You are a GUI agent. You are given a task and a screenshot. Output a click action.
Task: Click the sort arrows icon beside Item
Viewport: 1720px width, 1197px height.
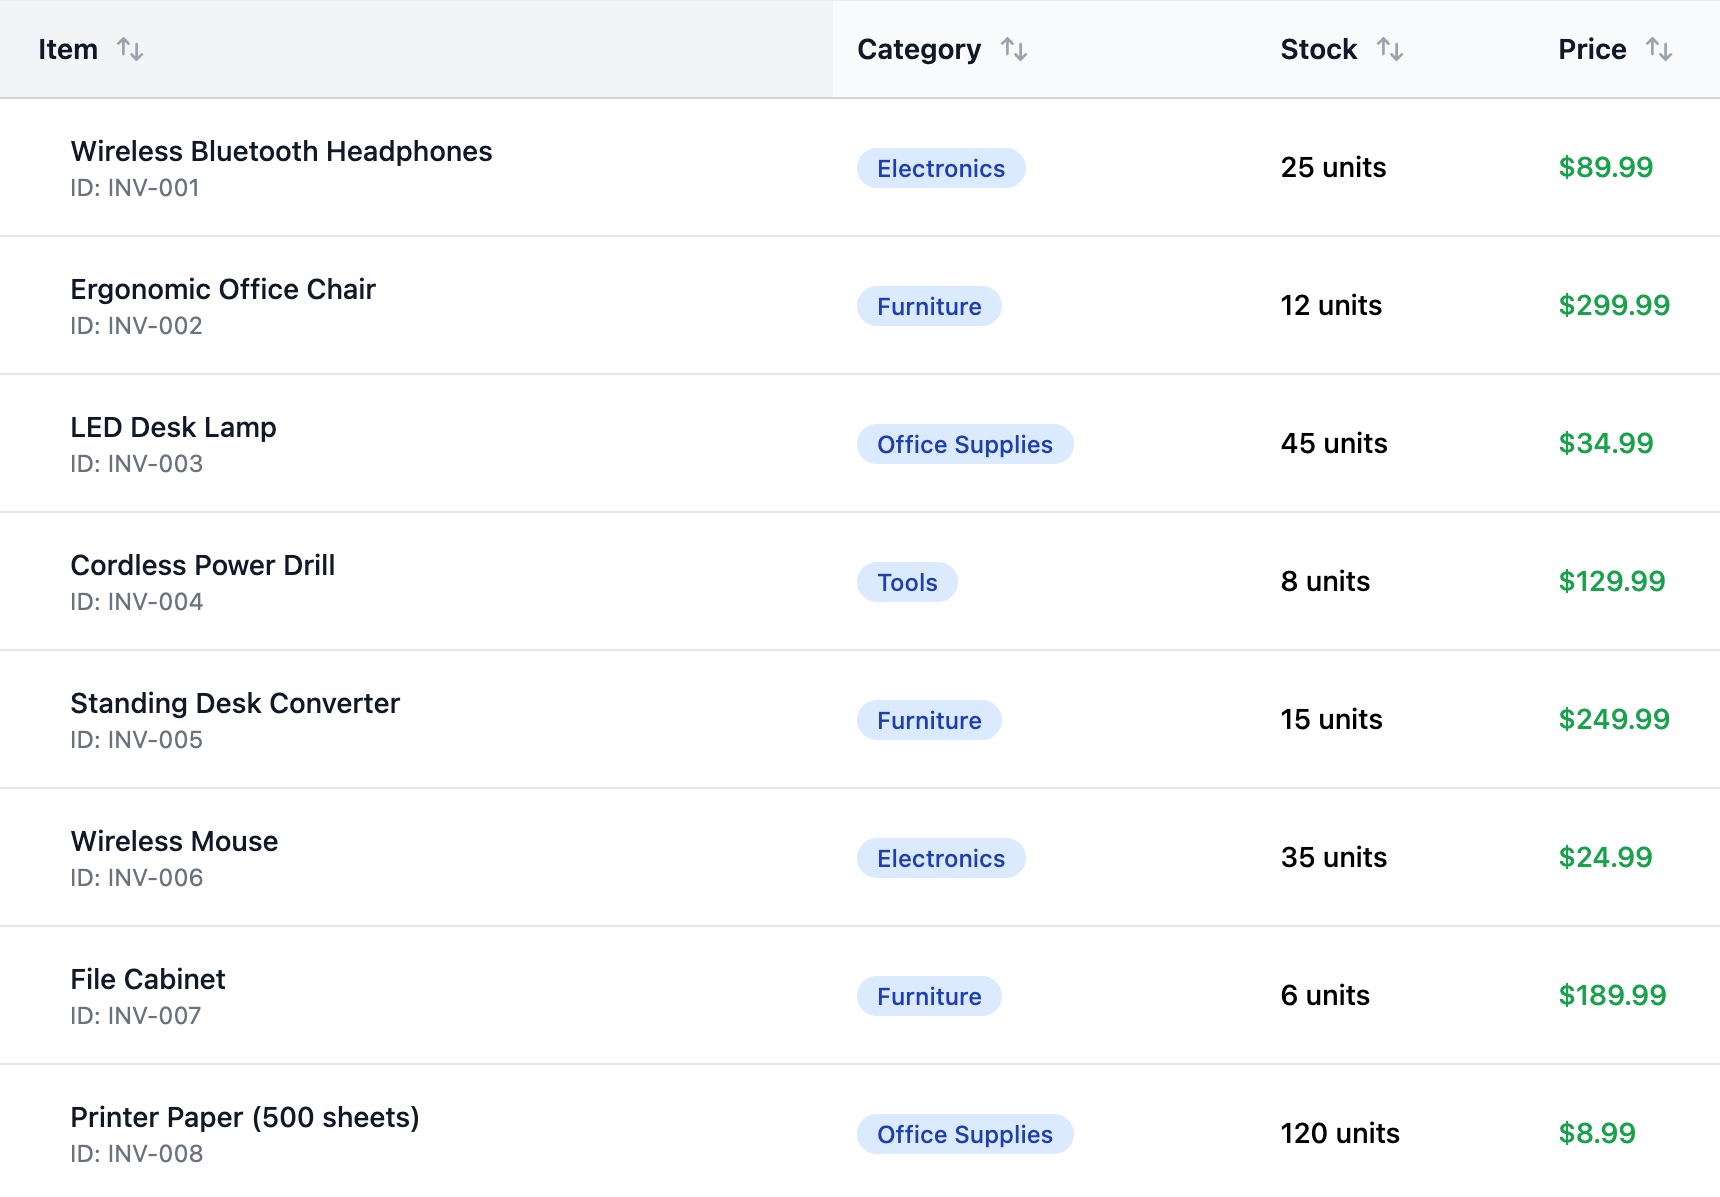coord(130,49)
